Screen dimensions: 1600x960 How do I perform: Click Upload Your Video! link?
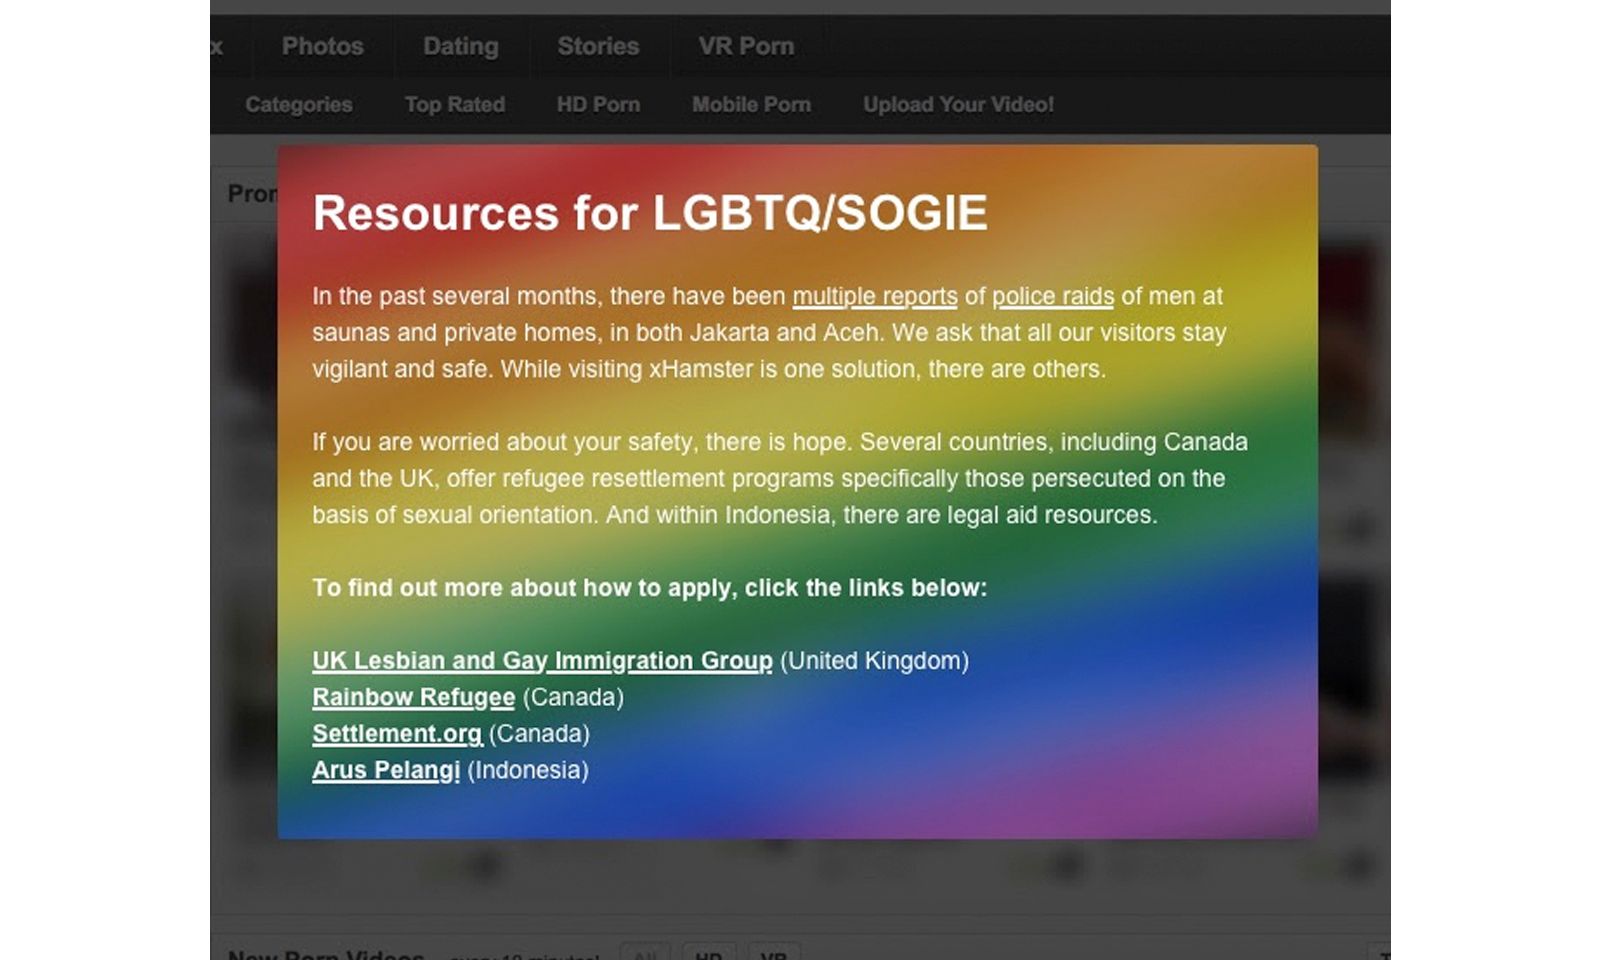point(958,104)
